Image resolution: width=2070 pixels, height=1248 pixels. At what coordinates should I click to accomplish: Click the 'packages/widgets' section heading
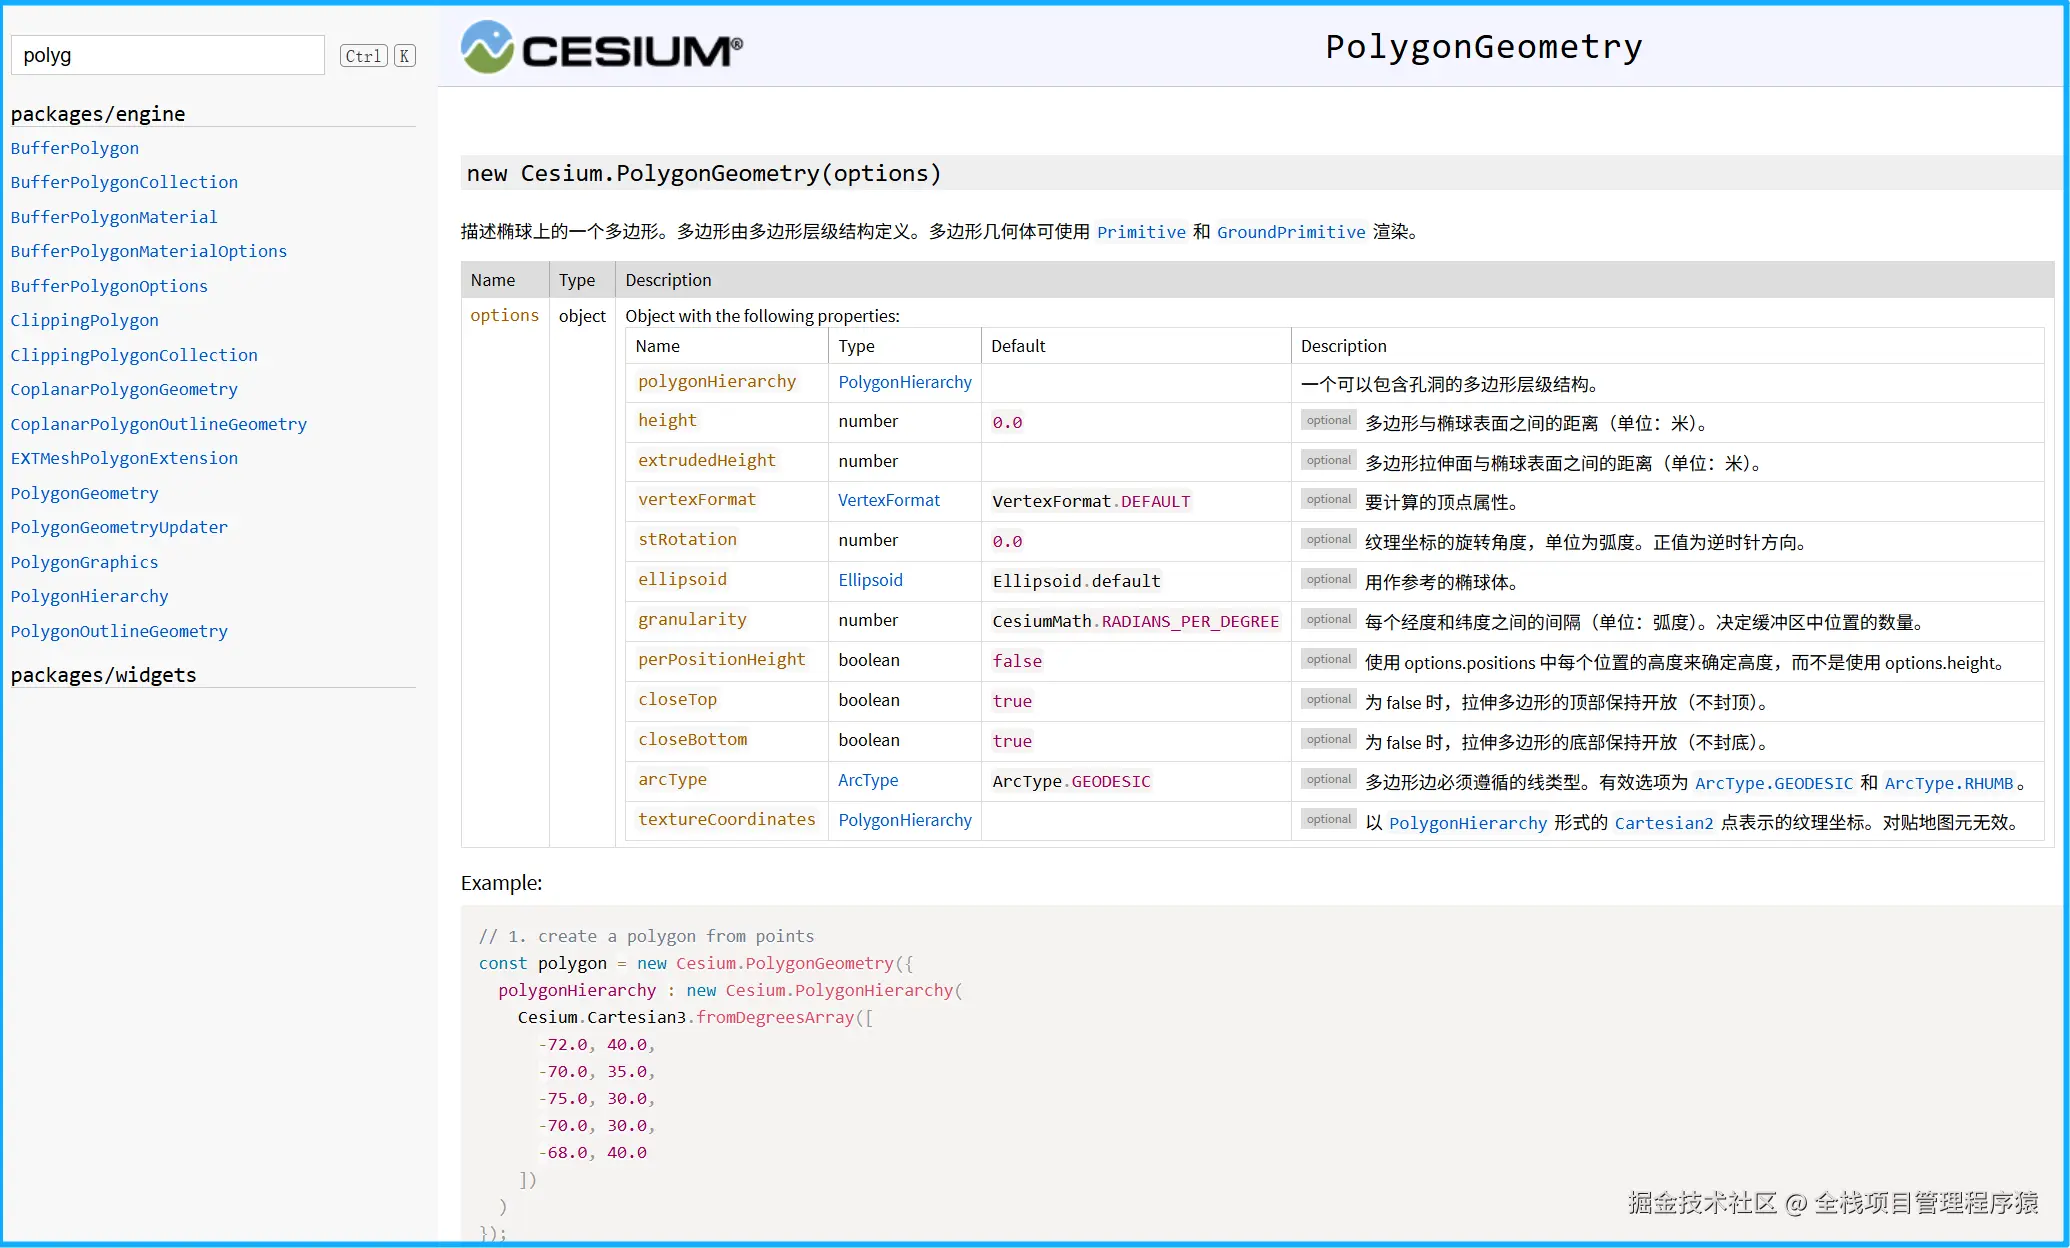point(103,675)
